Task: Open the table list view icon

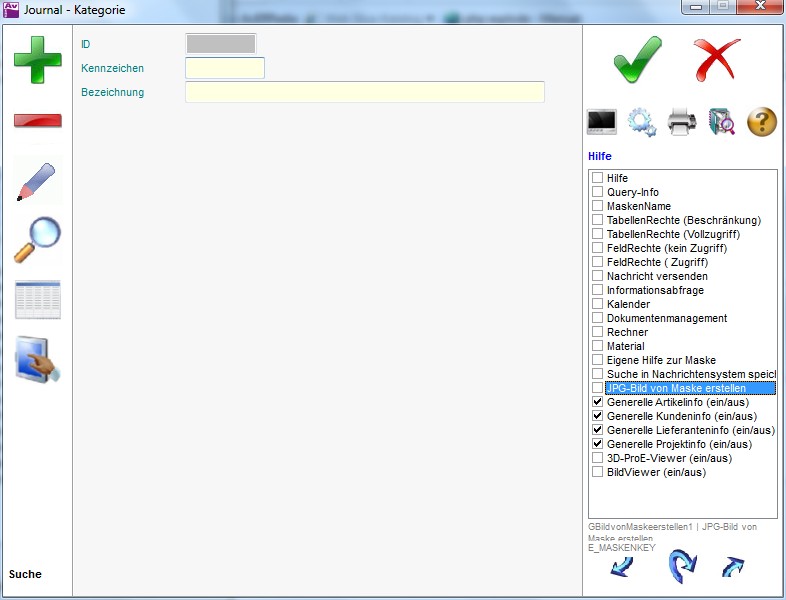Action: coord(37,300)
